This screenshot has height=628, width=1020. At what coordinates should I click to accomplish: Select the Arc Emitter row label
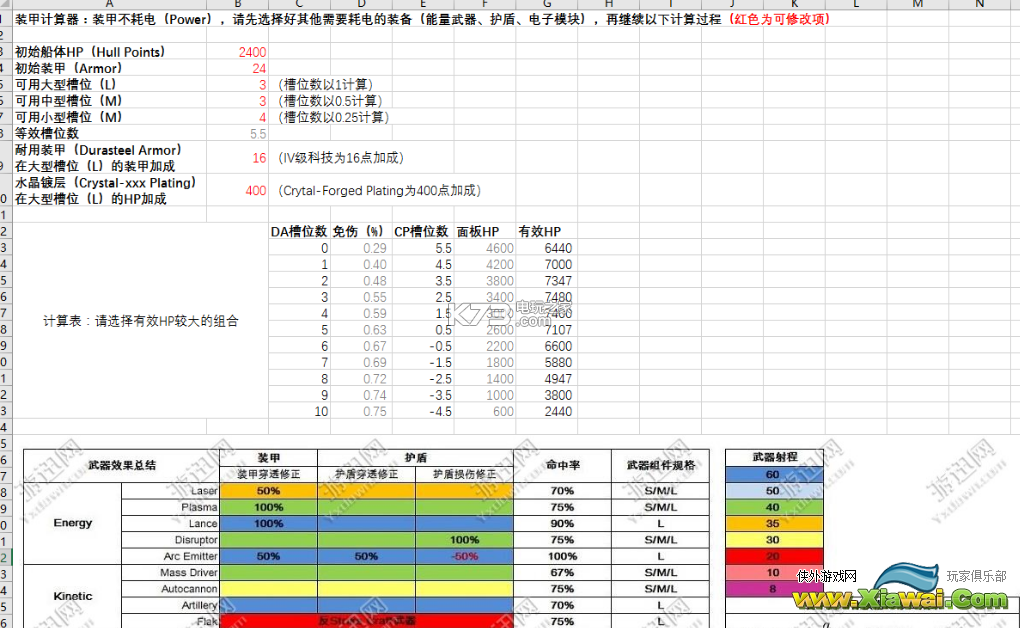[170, 556]
